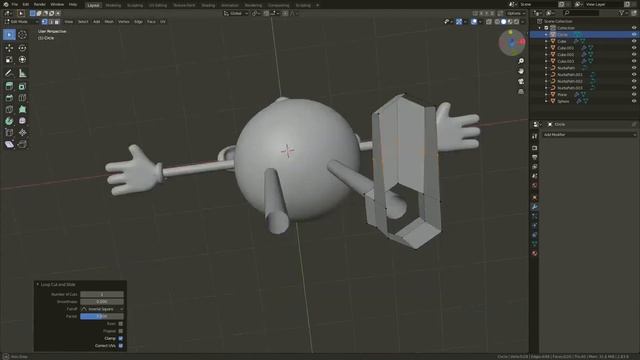Select the Rip Region tool

tap(22, 144)
